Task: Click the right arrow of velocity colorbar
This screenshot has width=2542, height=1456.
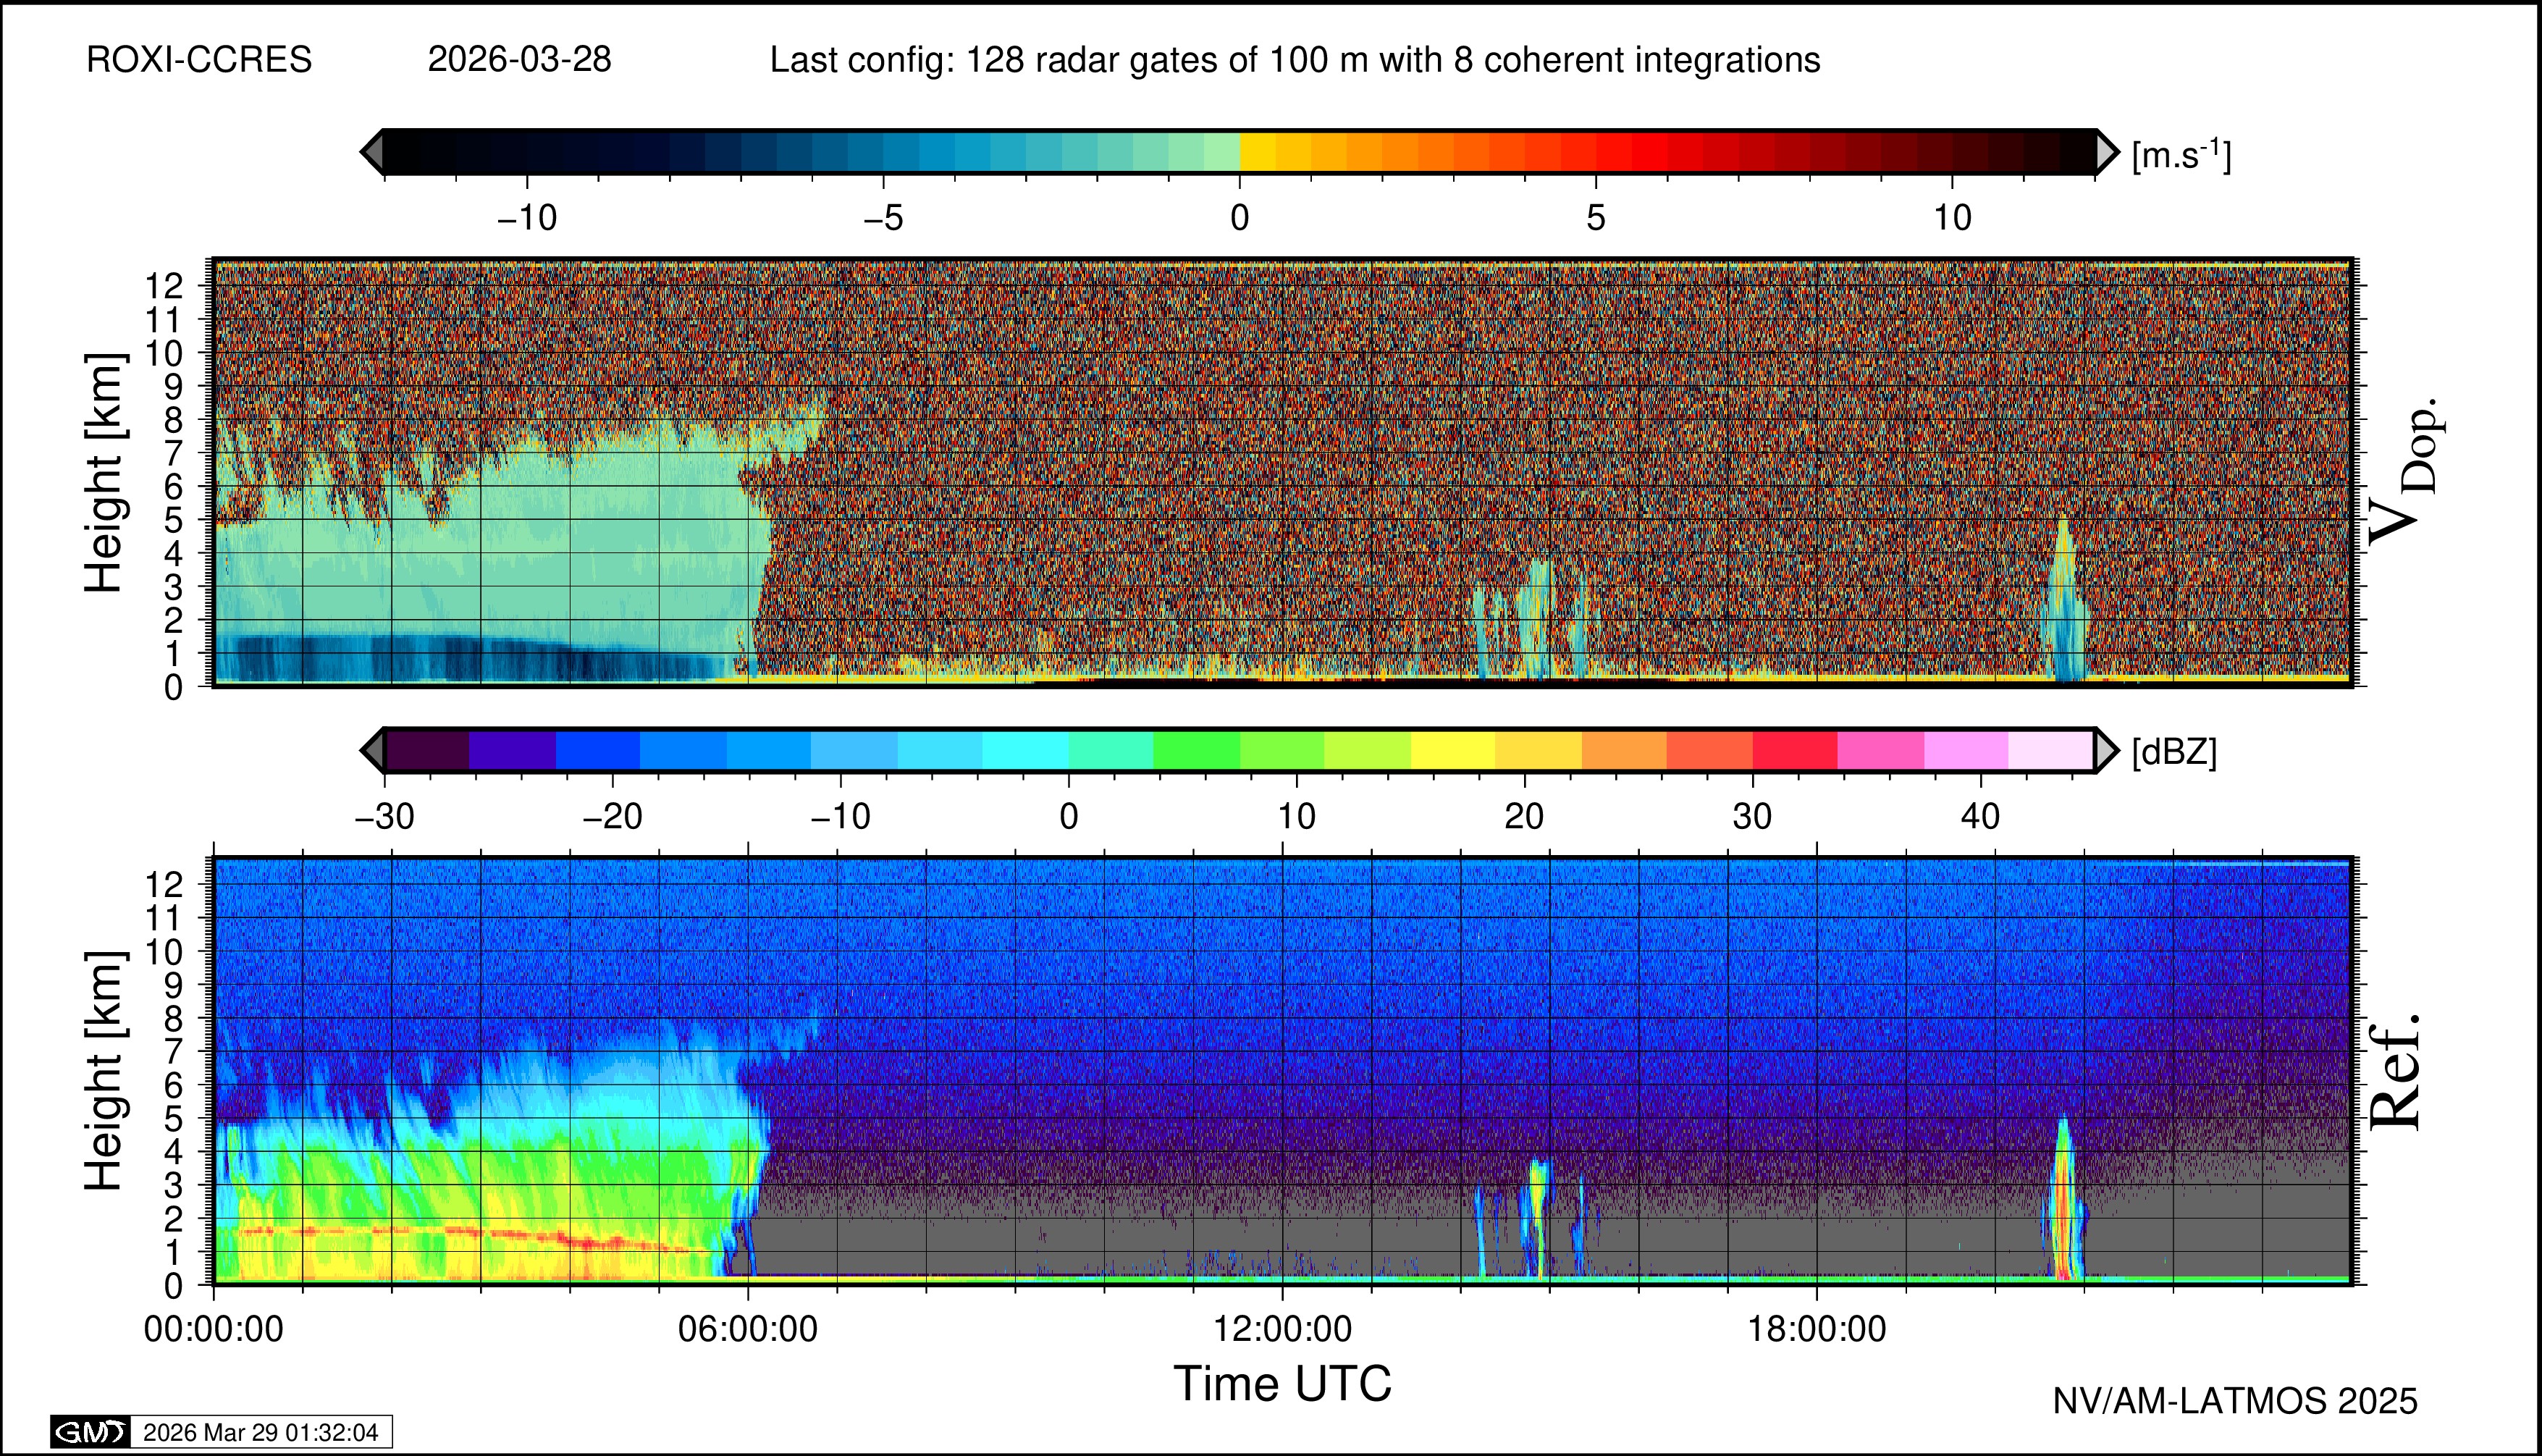Action: [x=2106, y=152]
